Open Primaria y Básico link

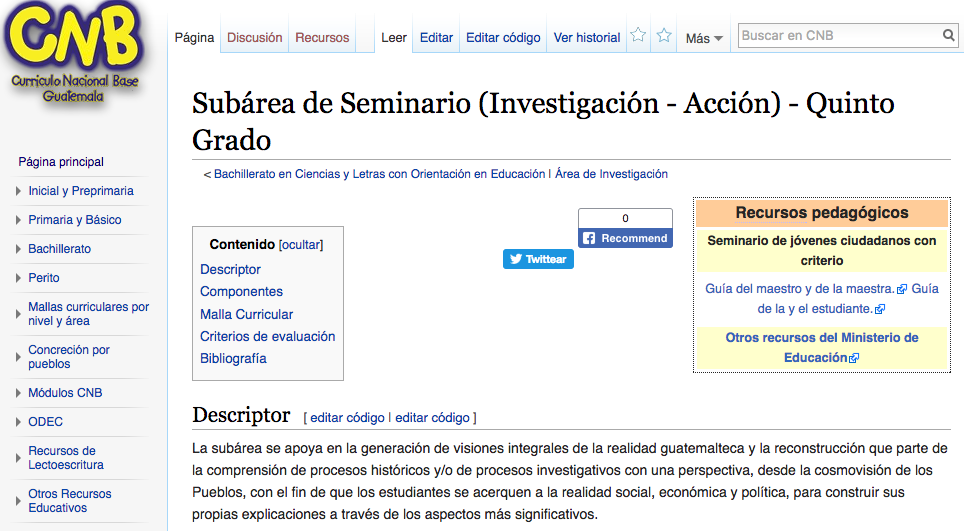coord(75,220)
